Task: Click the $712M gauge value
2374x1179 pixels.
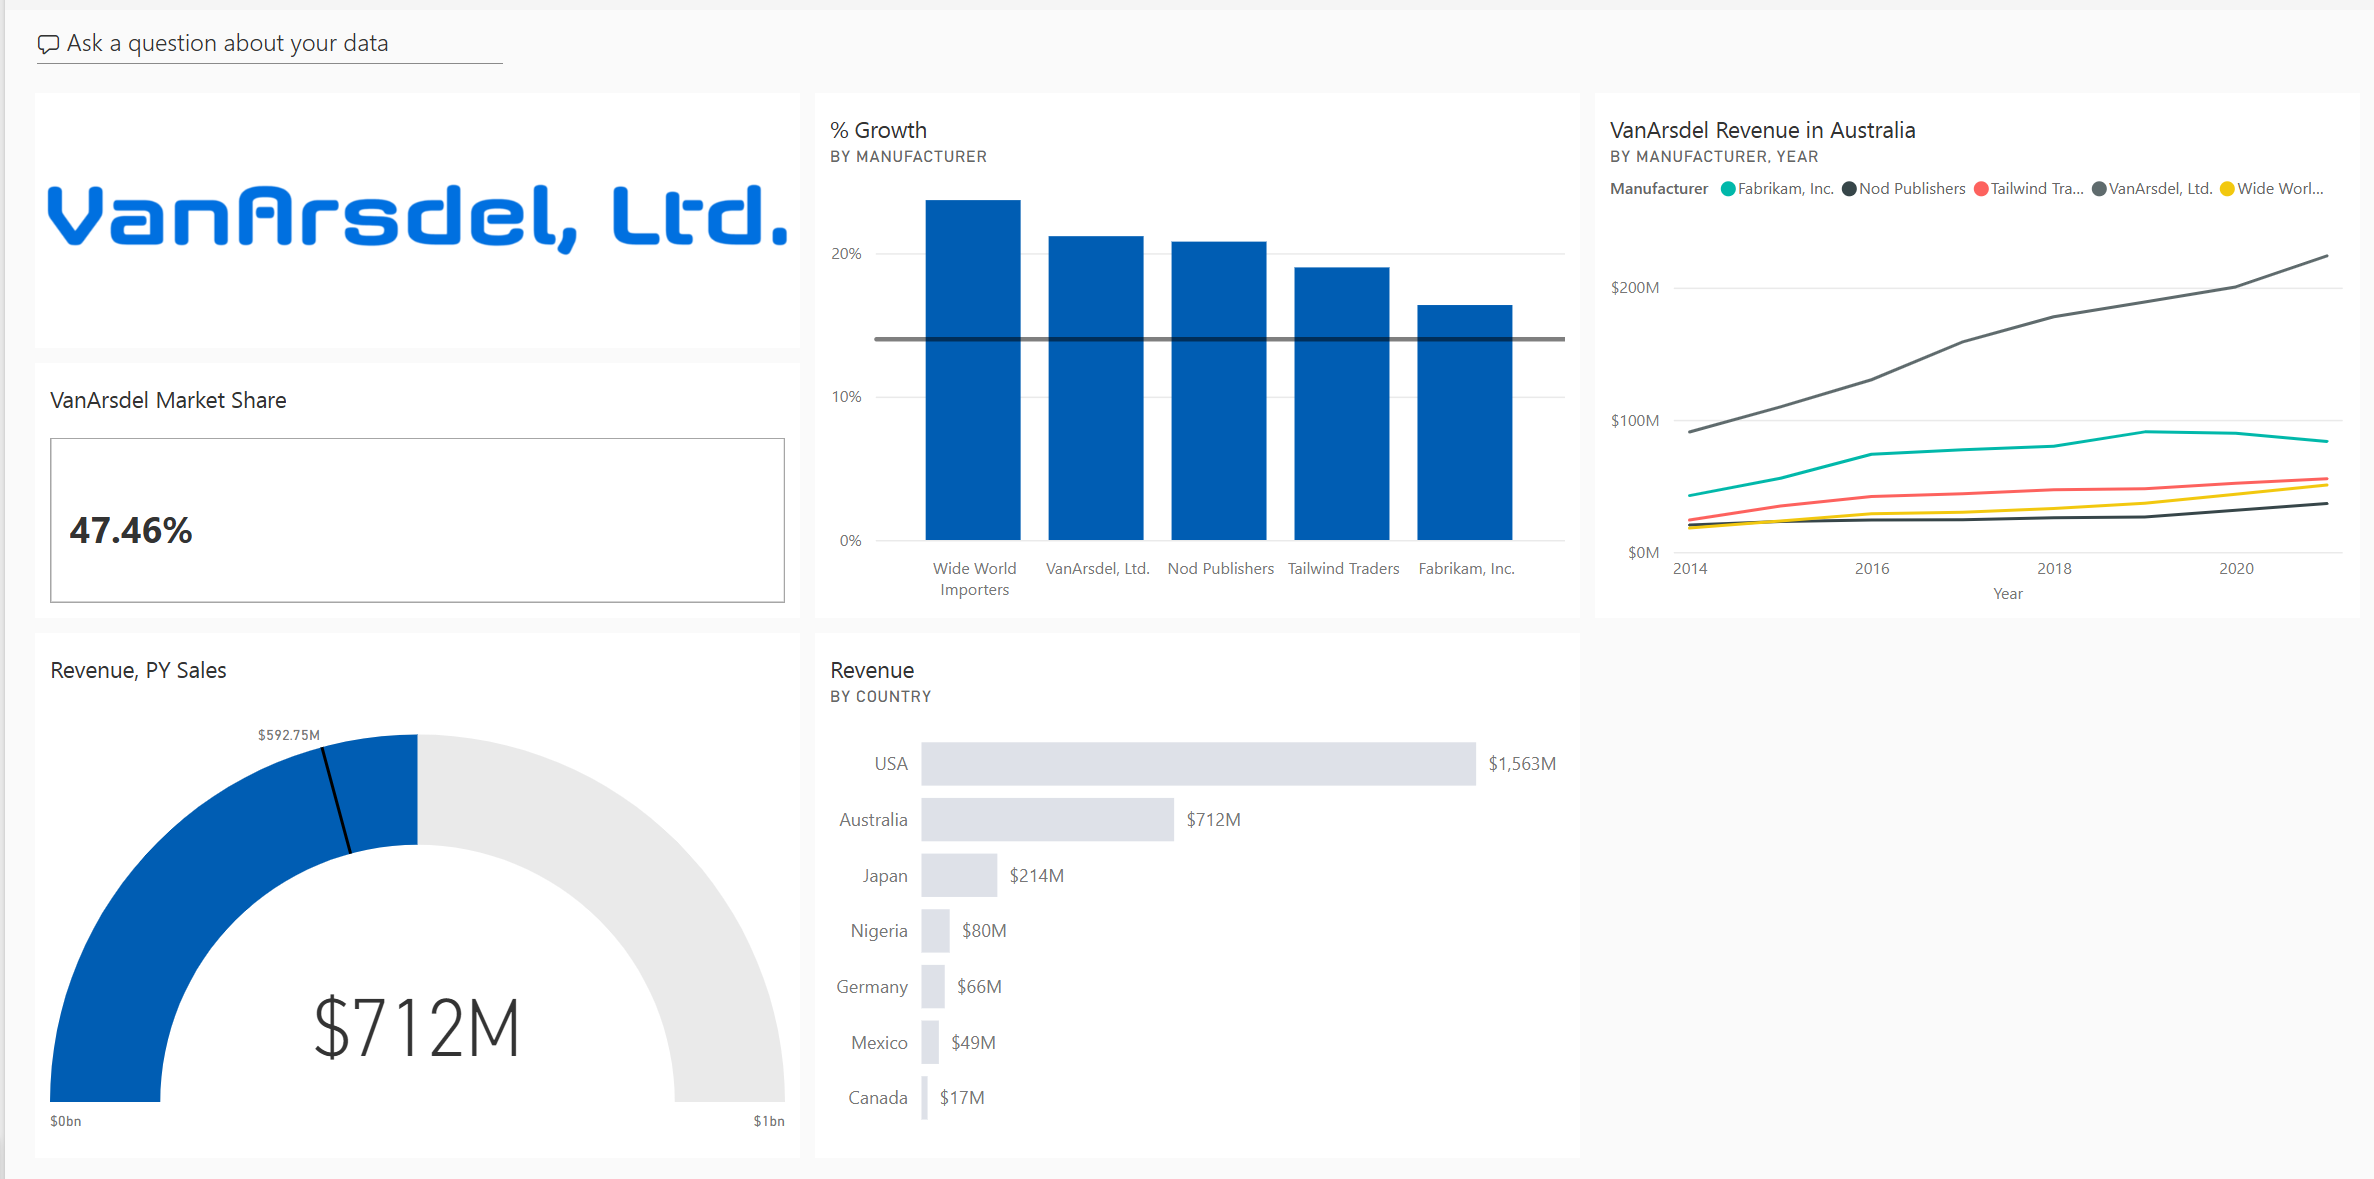Action: pyautogui.click(x=417, y=1028)
